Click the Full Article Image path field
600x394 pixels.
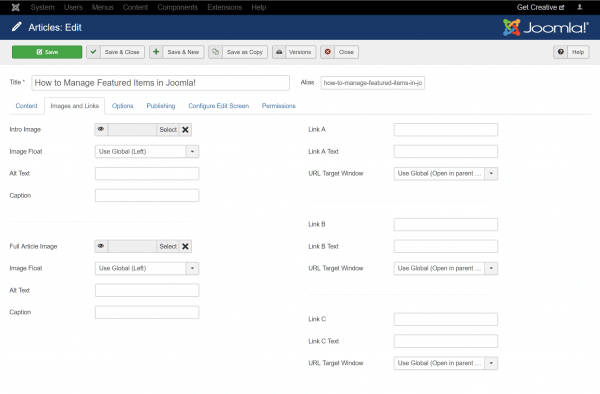coord(132,246)
